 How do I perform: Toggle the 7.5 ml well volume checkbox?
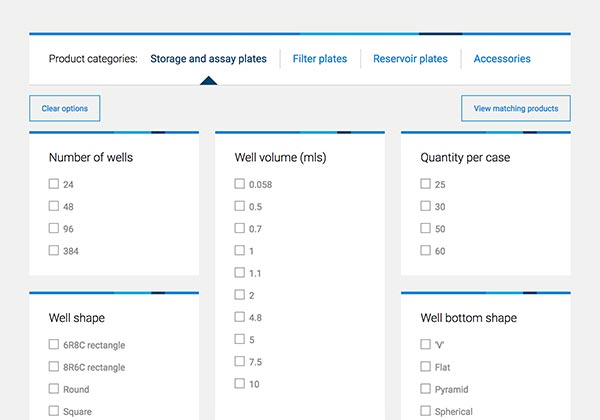(240, 361)
